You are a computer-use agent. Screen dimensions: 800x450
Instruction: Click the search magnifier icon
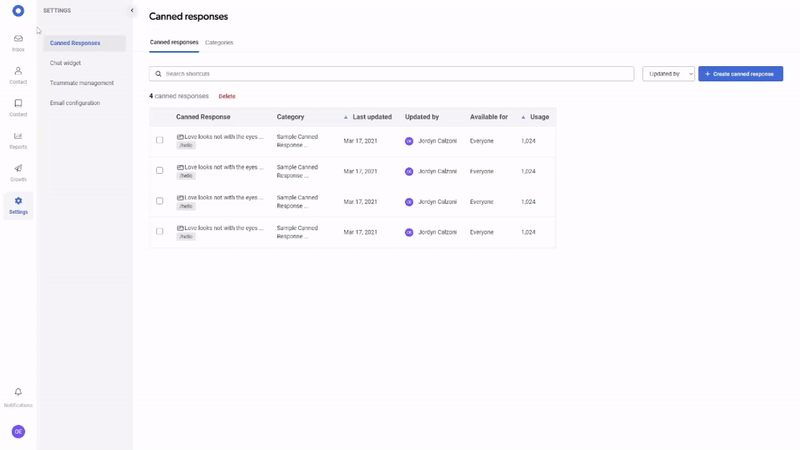point(159,74)
